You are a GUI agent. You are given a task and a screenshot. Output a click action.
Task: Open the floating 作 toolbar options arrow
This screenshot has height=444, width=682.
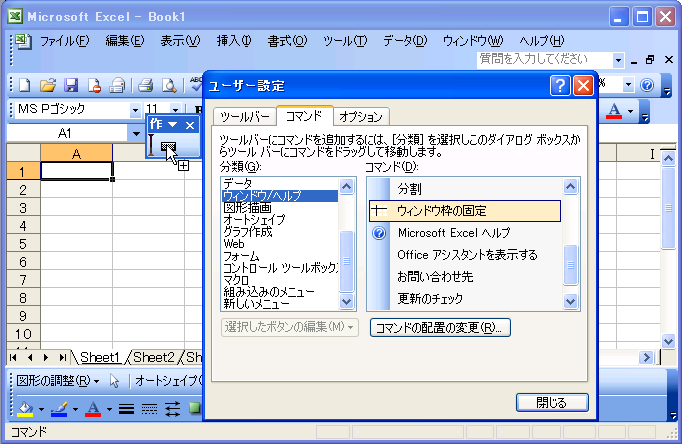173,125
